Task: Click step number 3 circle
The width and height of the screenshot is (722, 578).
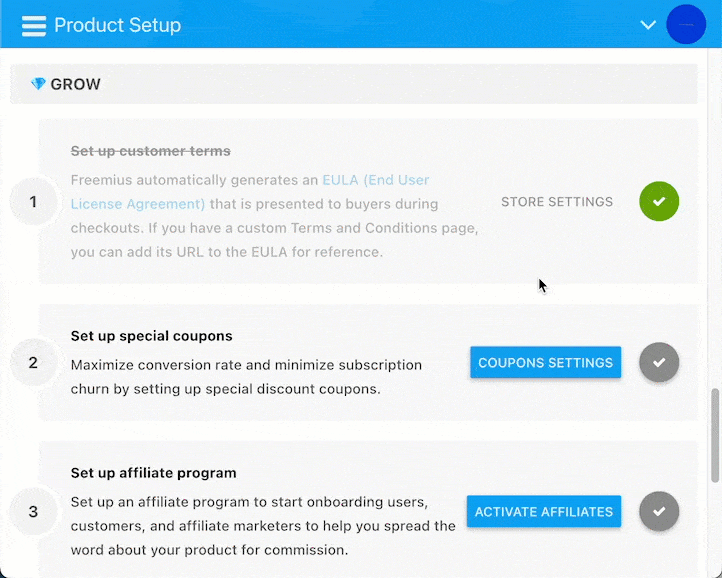Action: [x=33, y=511]
